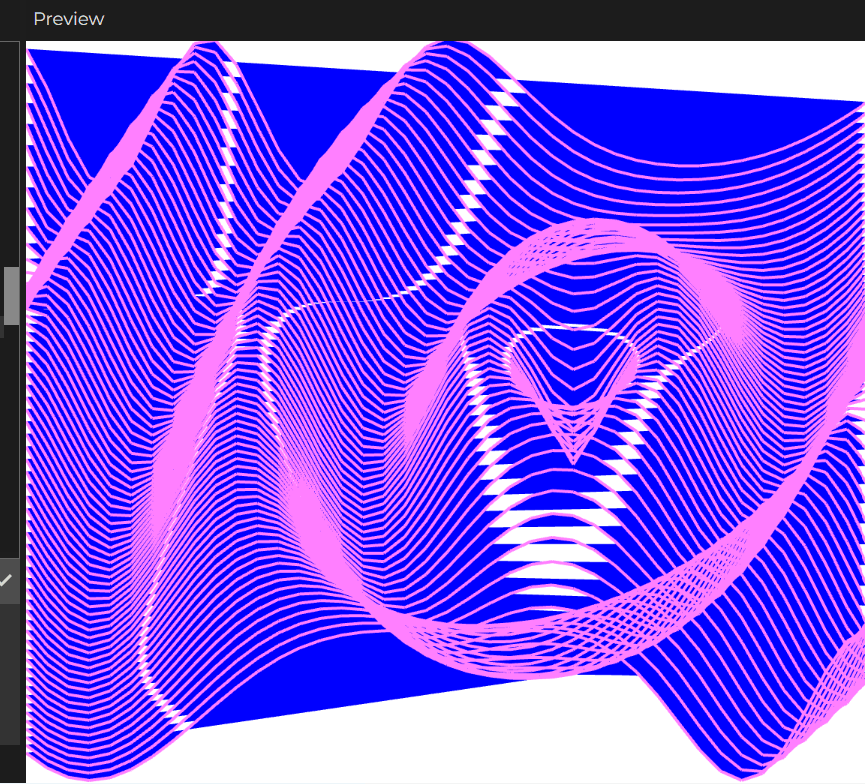
Task: Click the checkmark icon in left panel
Action: point(7,580)
